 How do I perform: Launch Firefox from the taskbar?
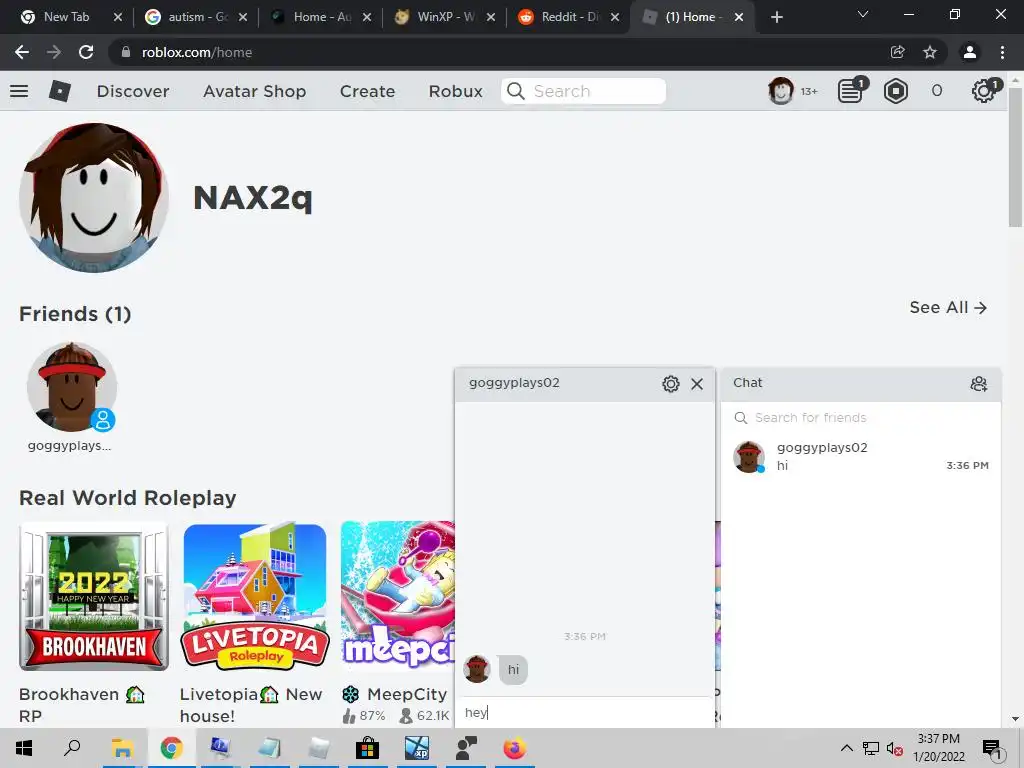click(x=515, y=748)
